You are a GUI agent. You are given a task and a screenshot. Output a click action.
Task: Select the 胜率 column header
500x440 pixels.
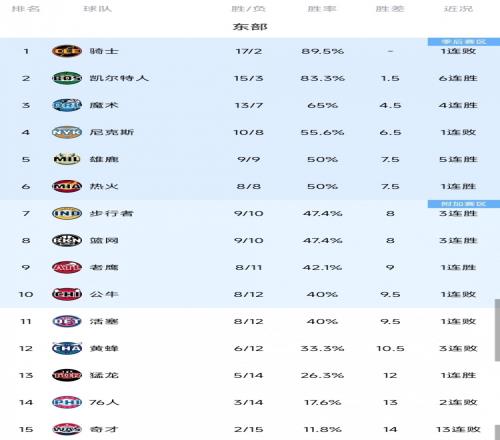click(322, 8)
